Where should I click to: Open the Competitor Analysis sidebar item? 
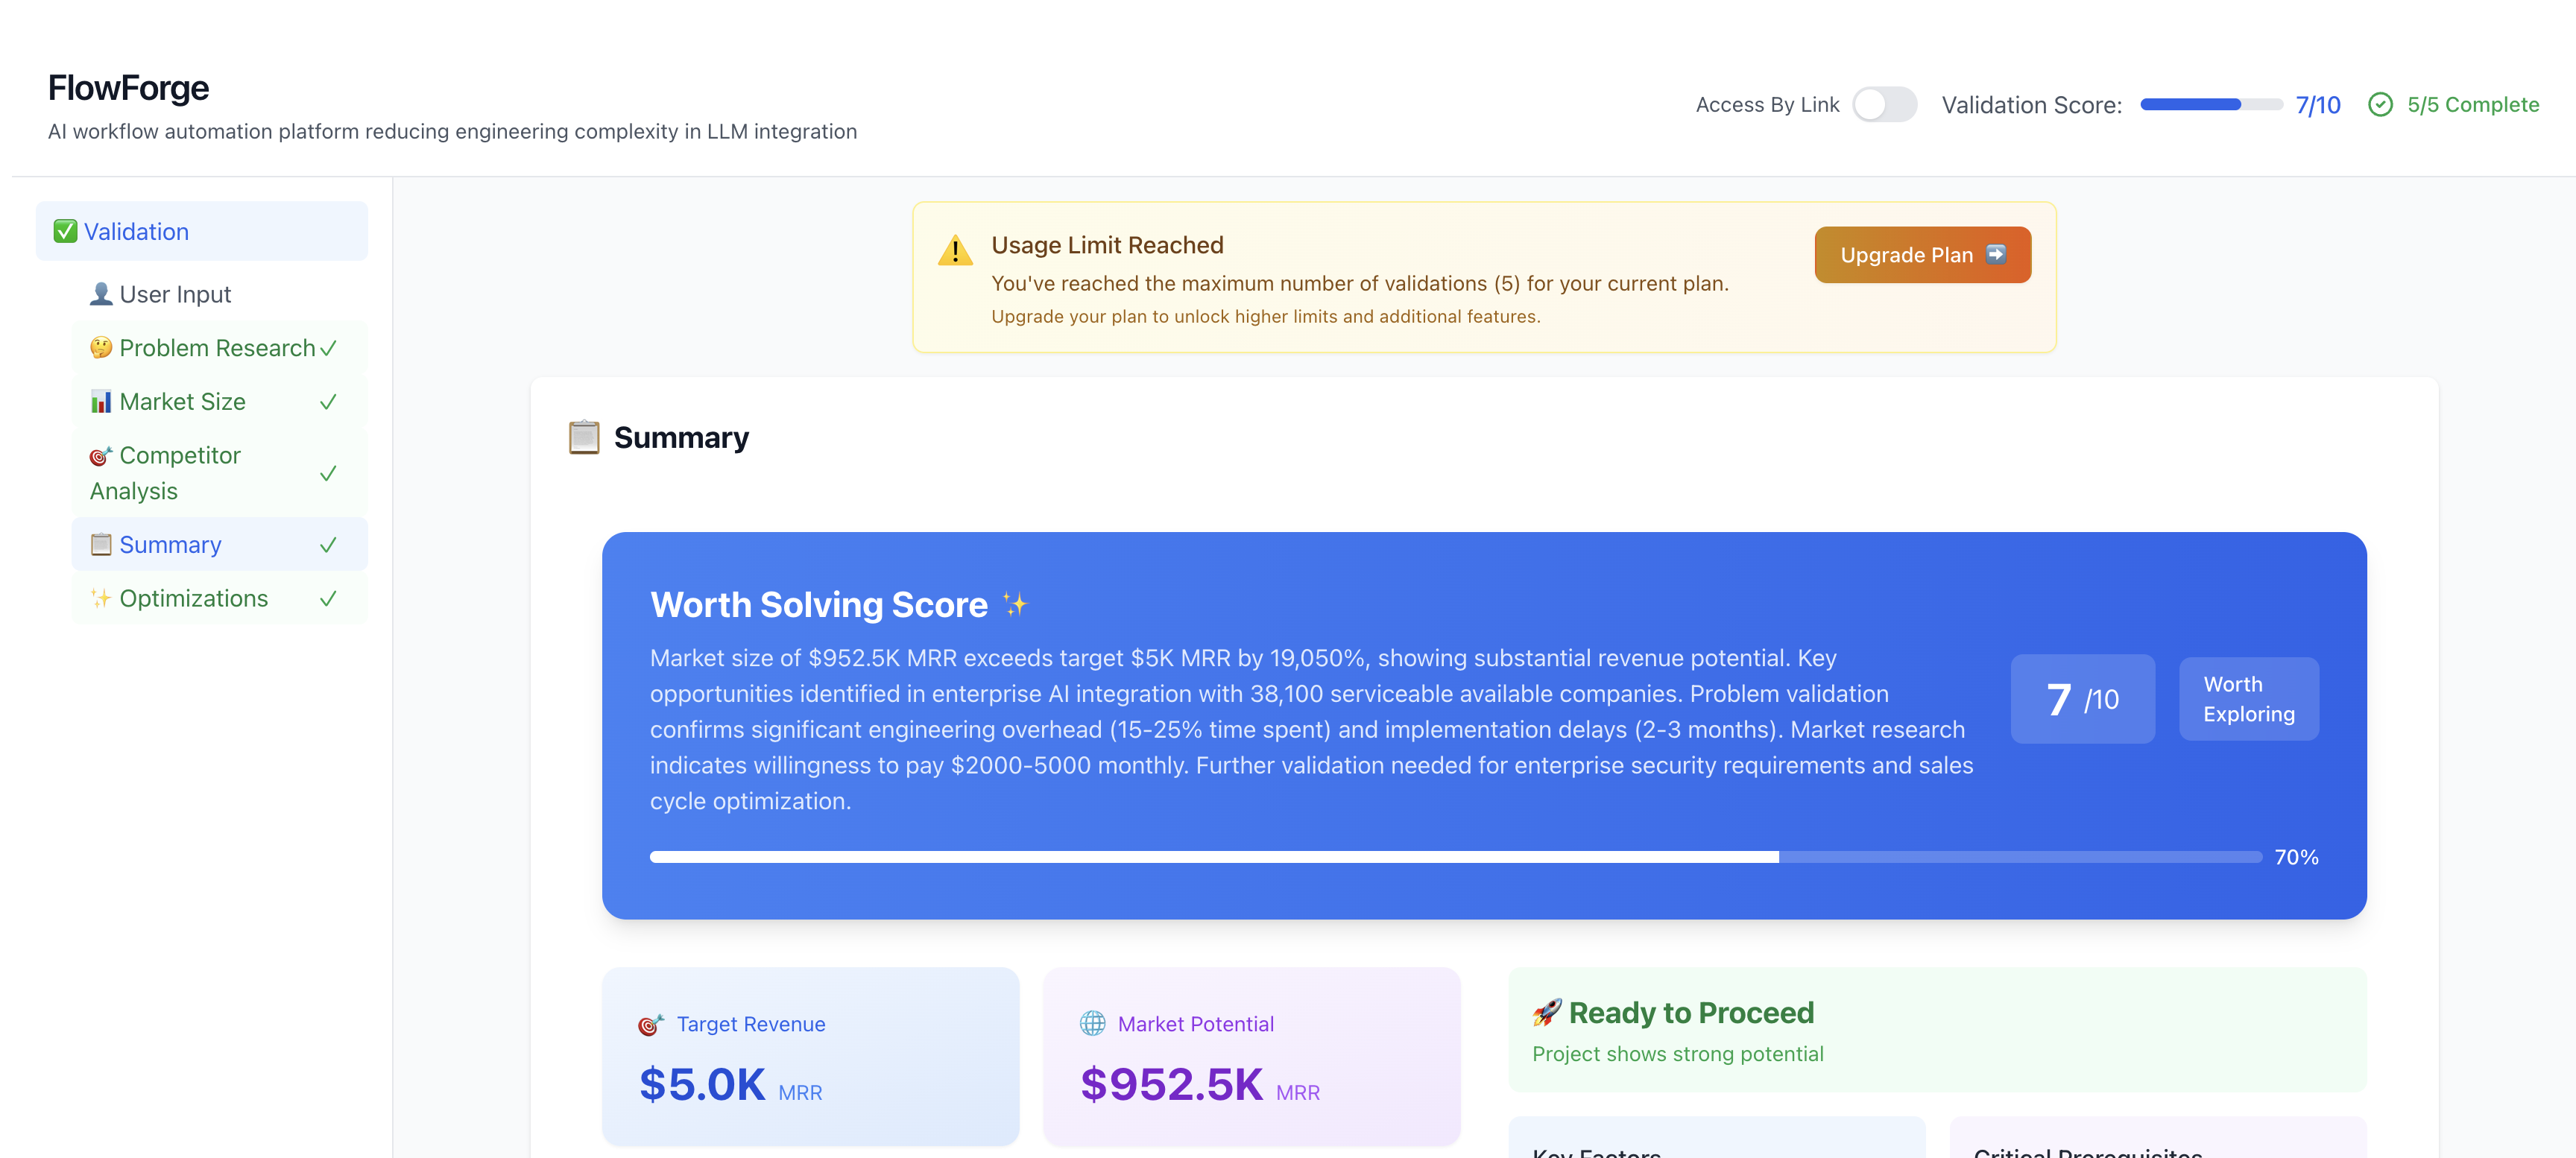coord(220,473)
